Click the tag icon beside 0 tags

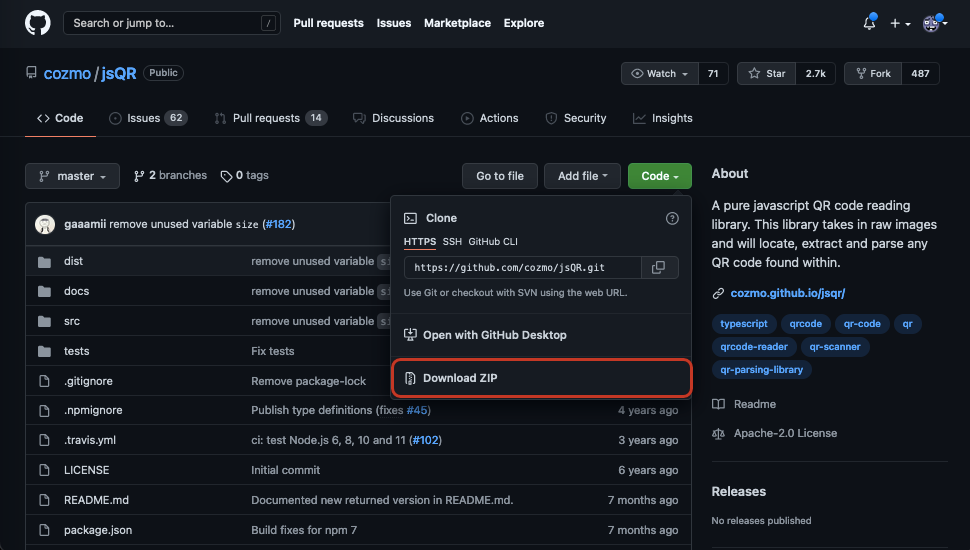click(226, 176)
